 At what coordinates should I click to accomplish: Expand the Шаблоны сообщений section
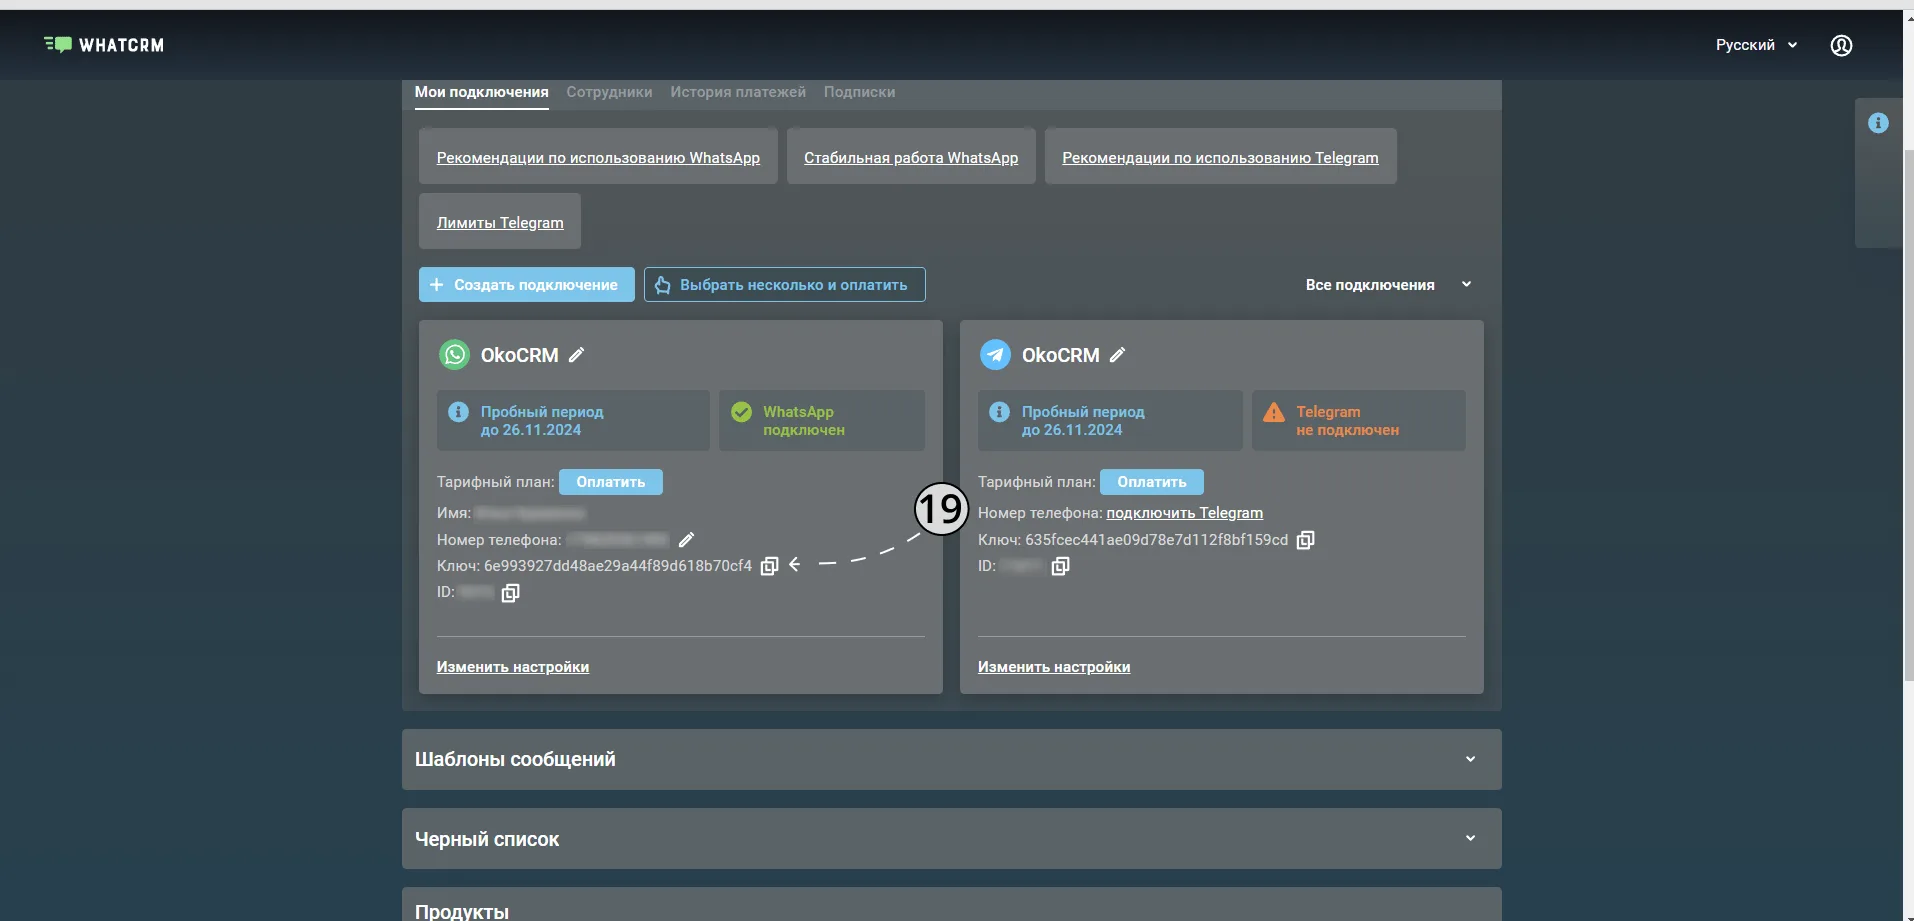pos(951,759)
